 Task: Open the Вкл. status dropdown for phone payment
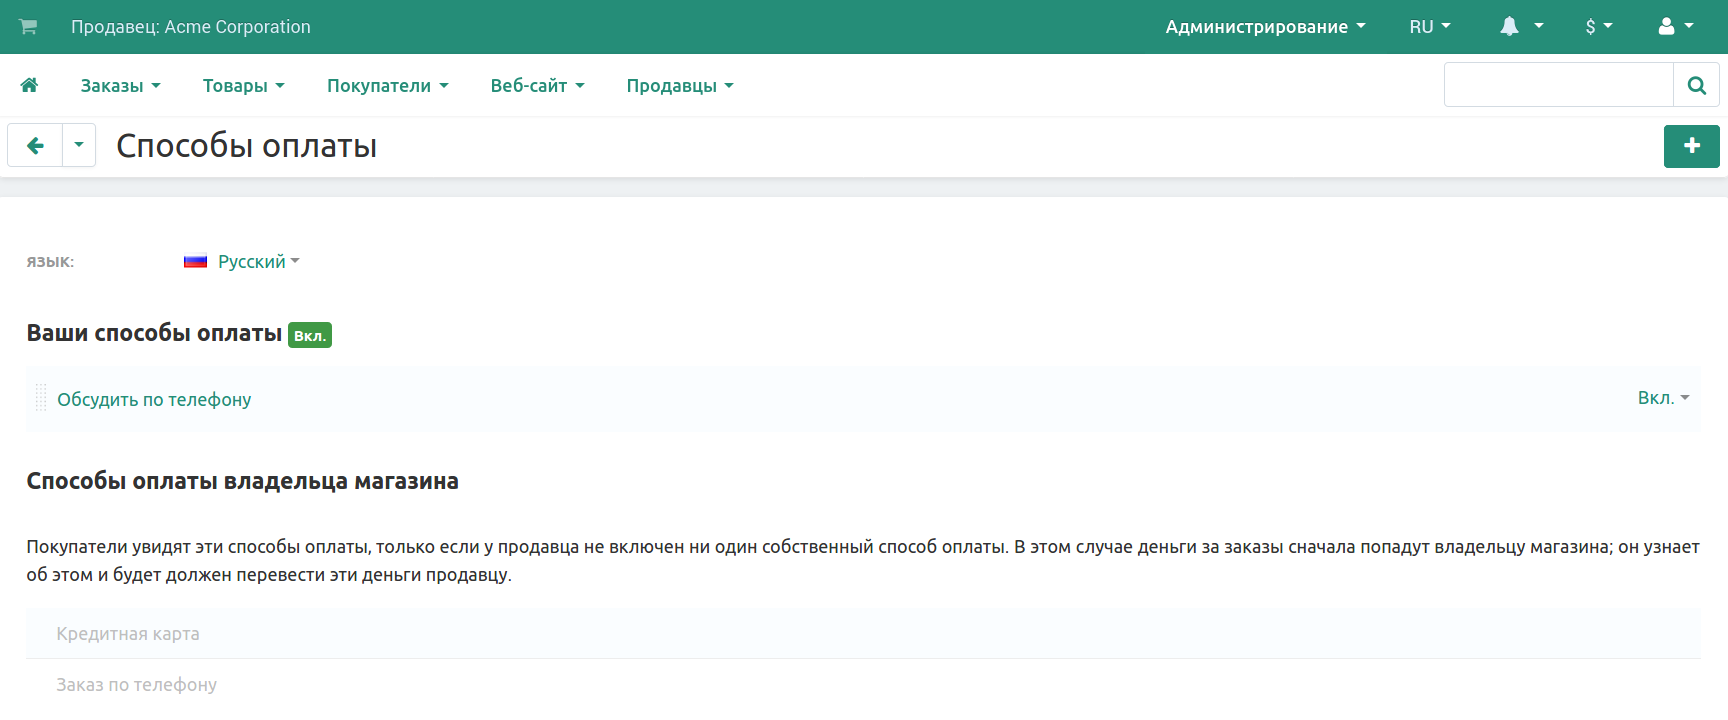1663,398
